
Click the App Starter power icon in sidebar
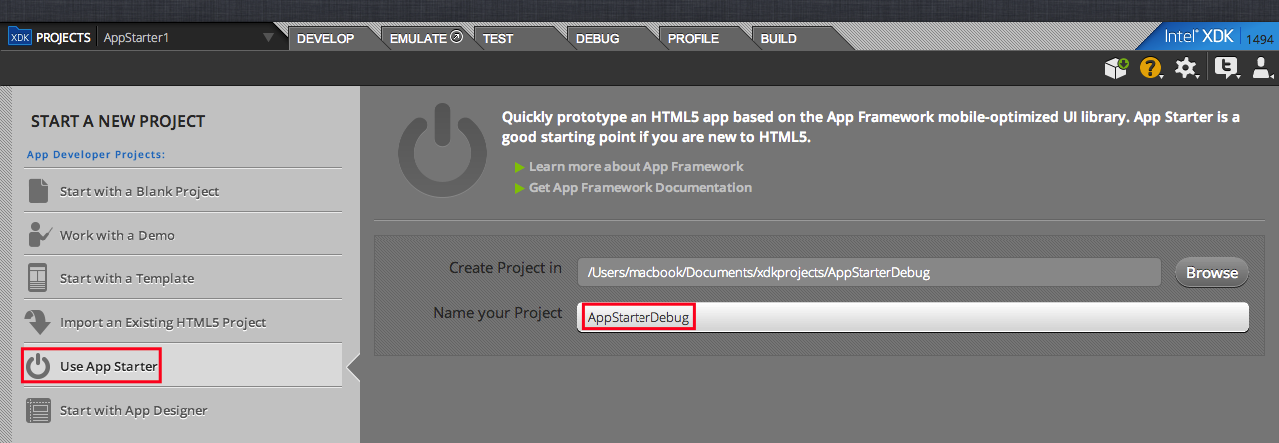[x=38, y=366]
